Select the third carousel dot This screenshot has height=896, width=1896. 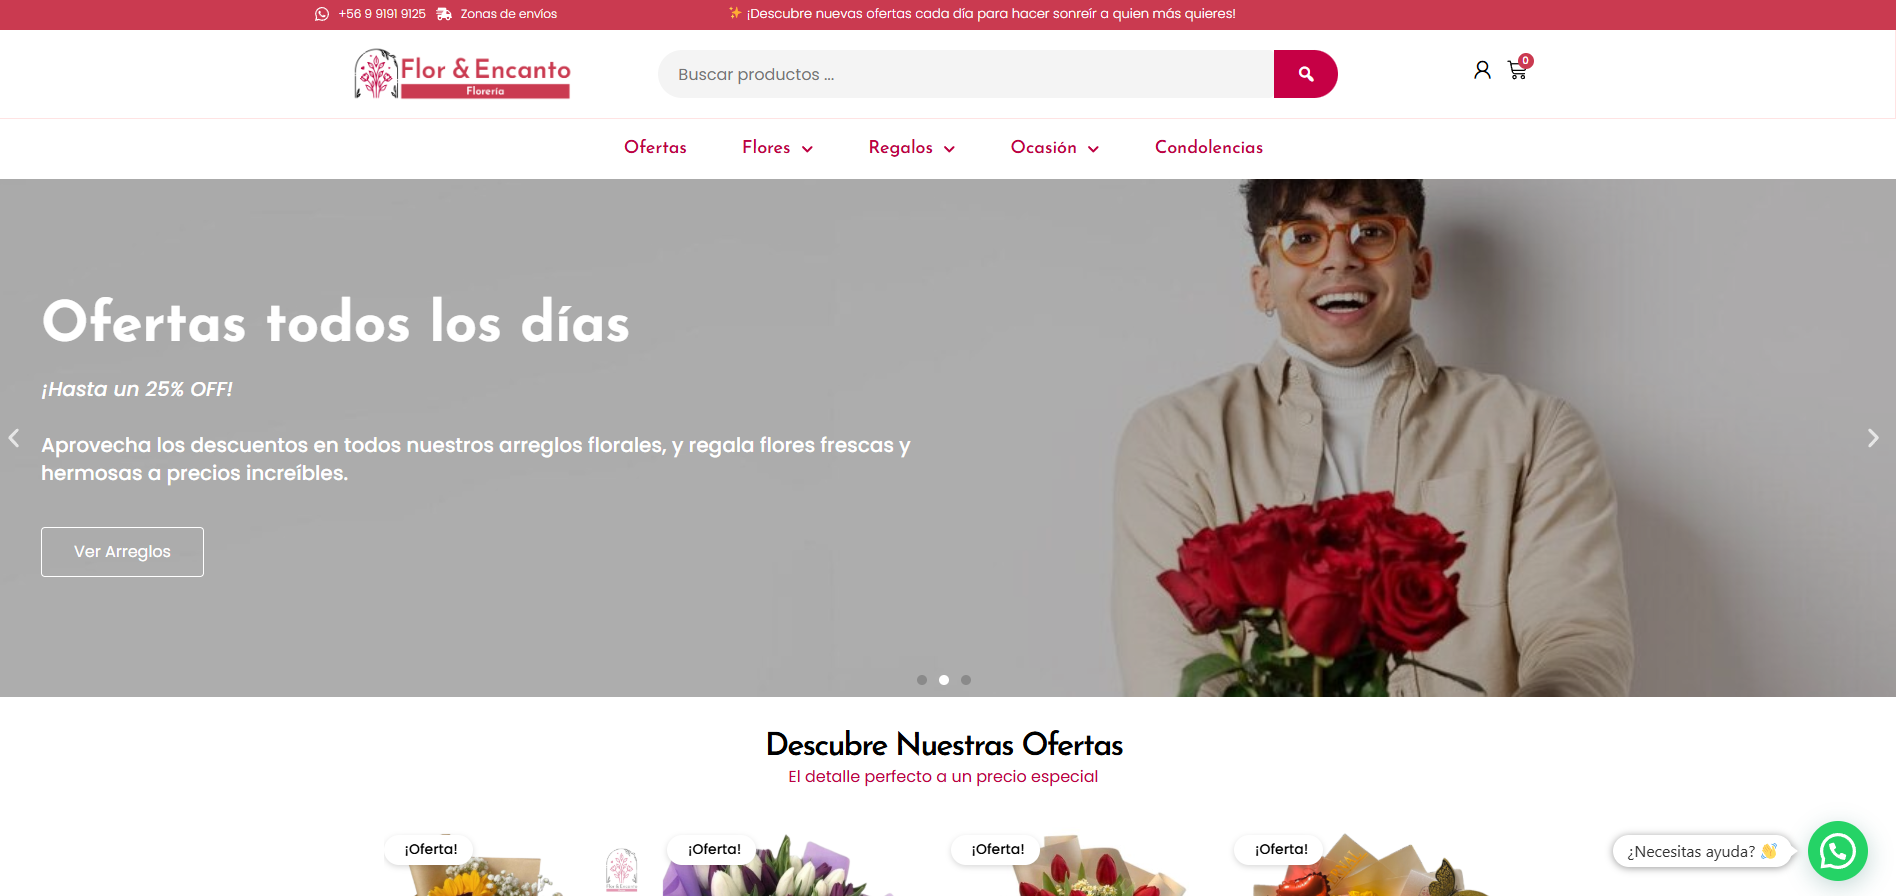(x=966, y=680)
